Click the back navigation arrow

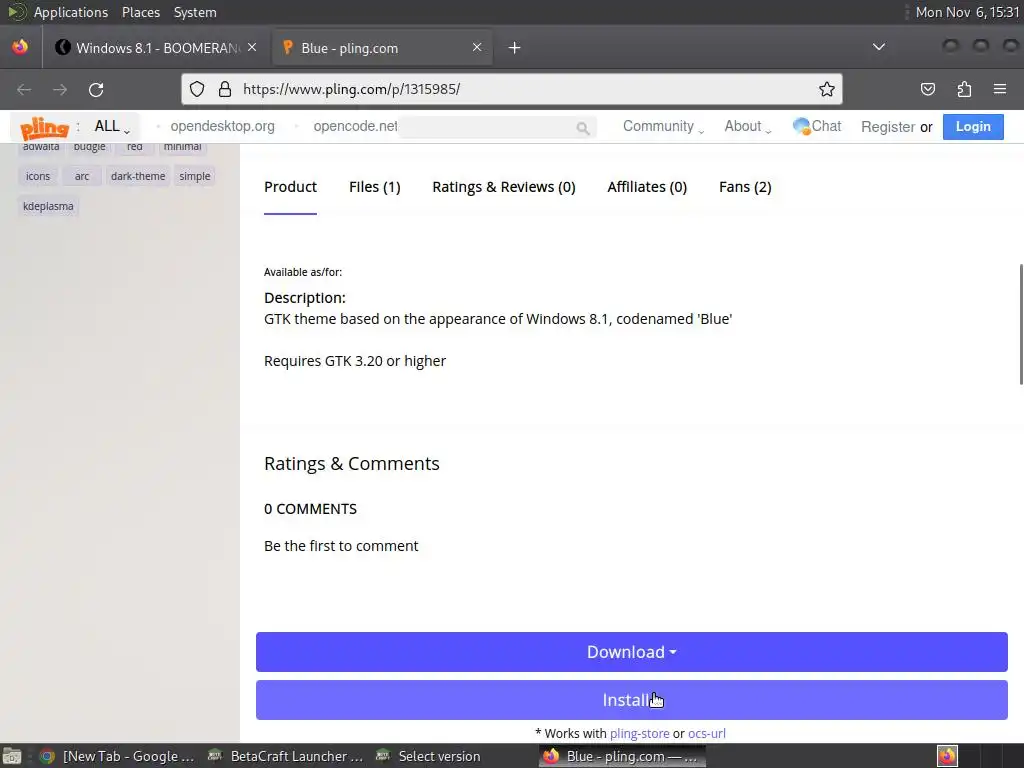click(x=24, y=89)
